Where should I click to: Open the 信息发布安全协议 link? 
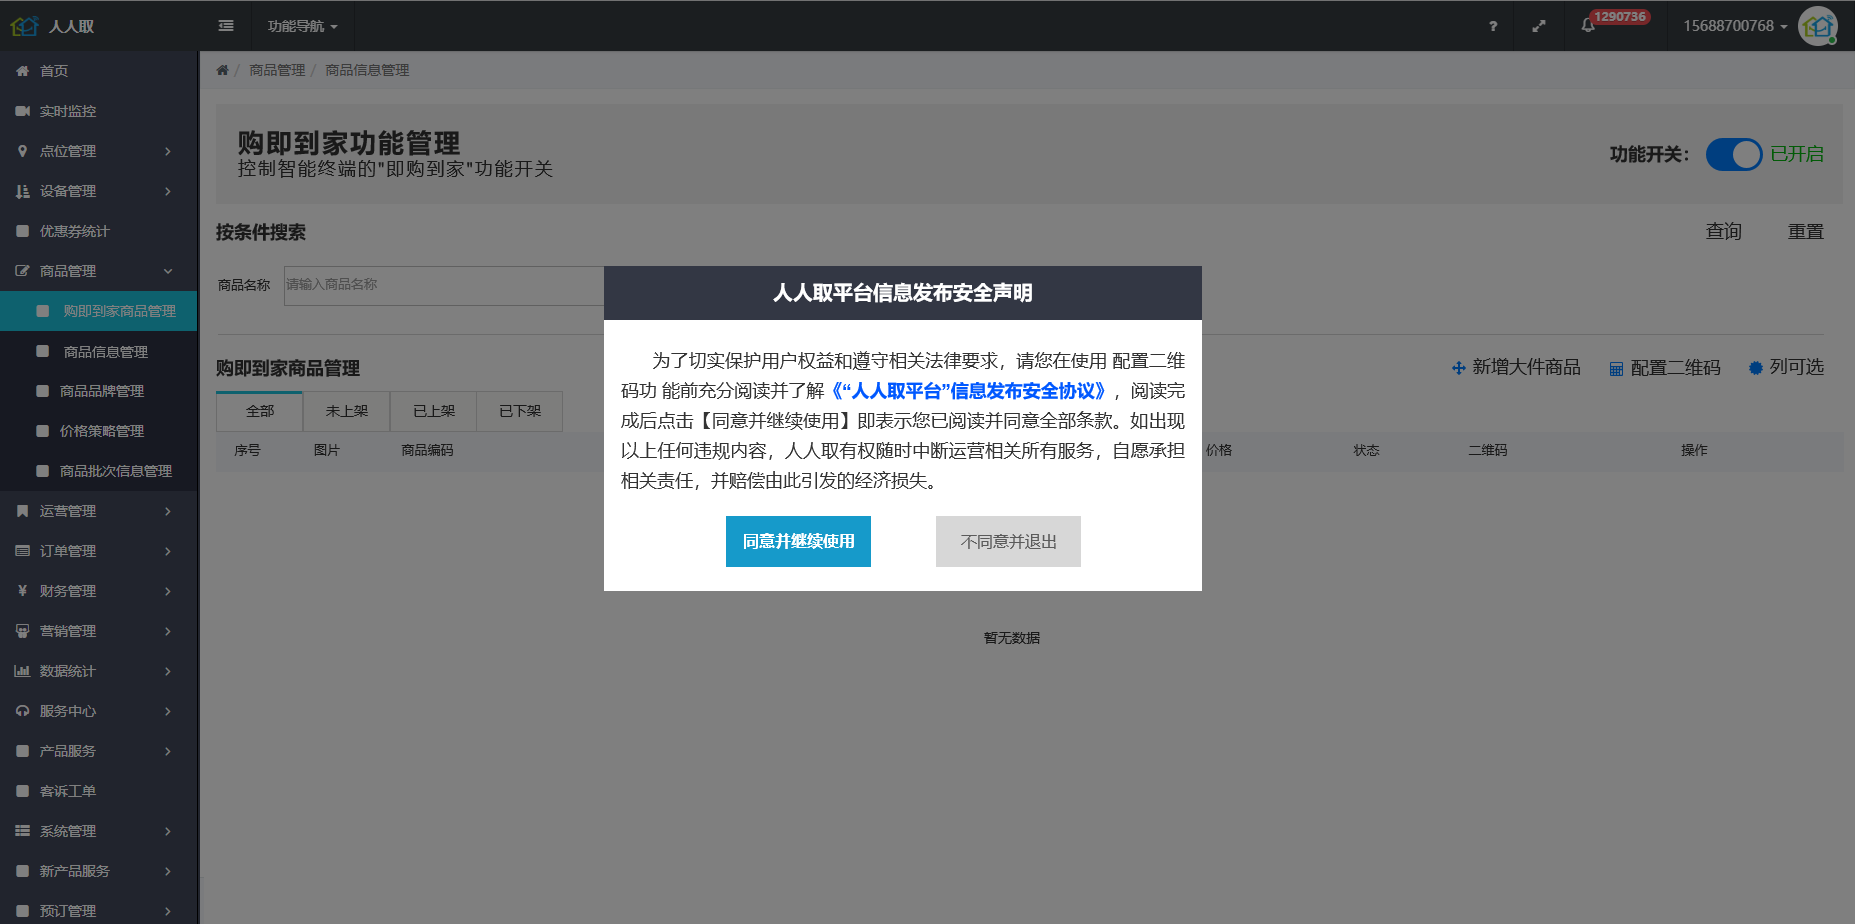[968, 391]
